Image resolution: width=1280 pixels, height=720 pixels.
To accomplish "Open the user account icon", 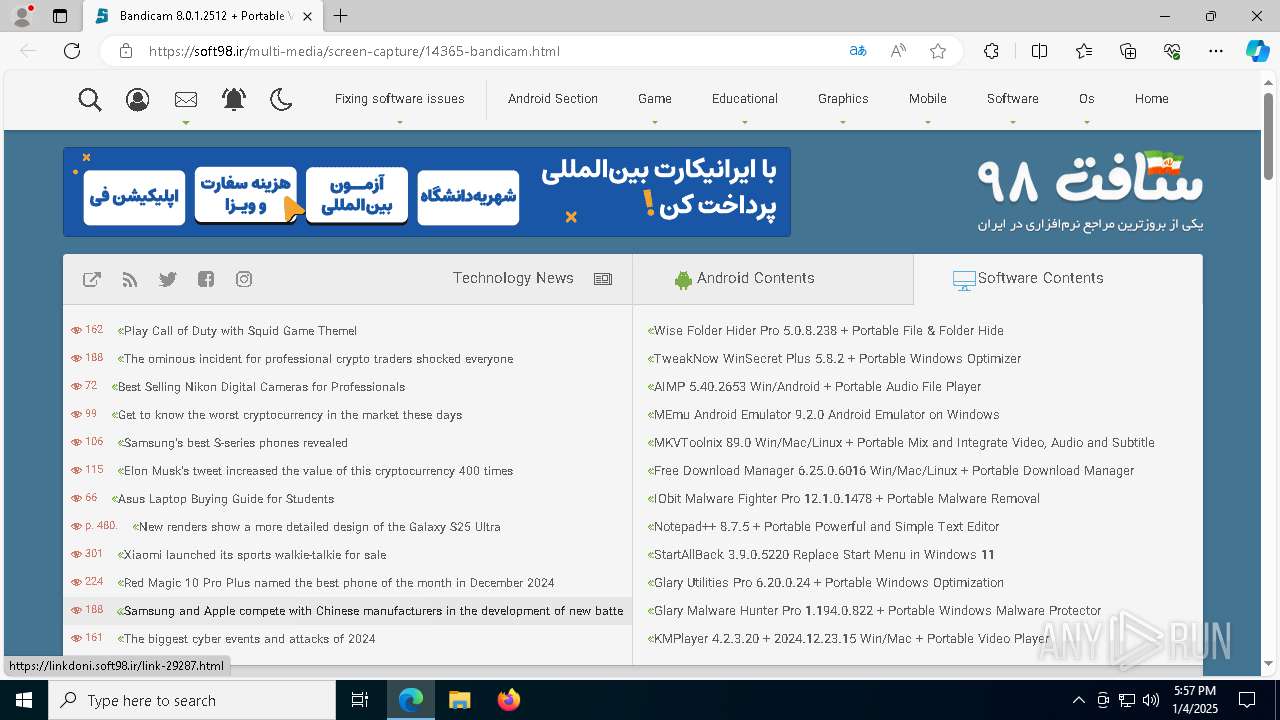I will tap(138, 99).
